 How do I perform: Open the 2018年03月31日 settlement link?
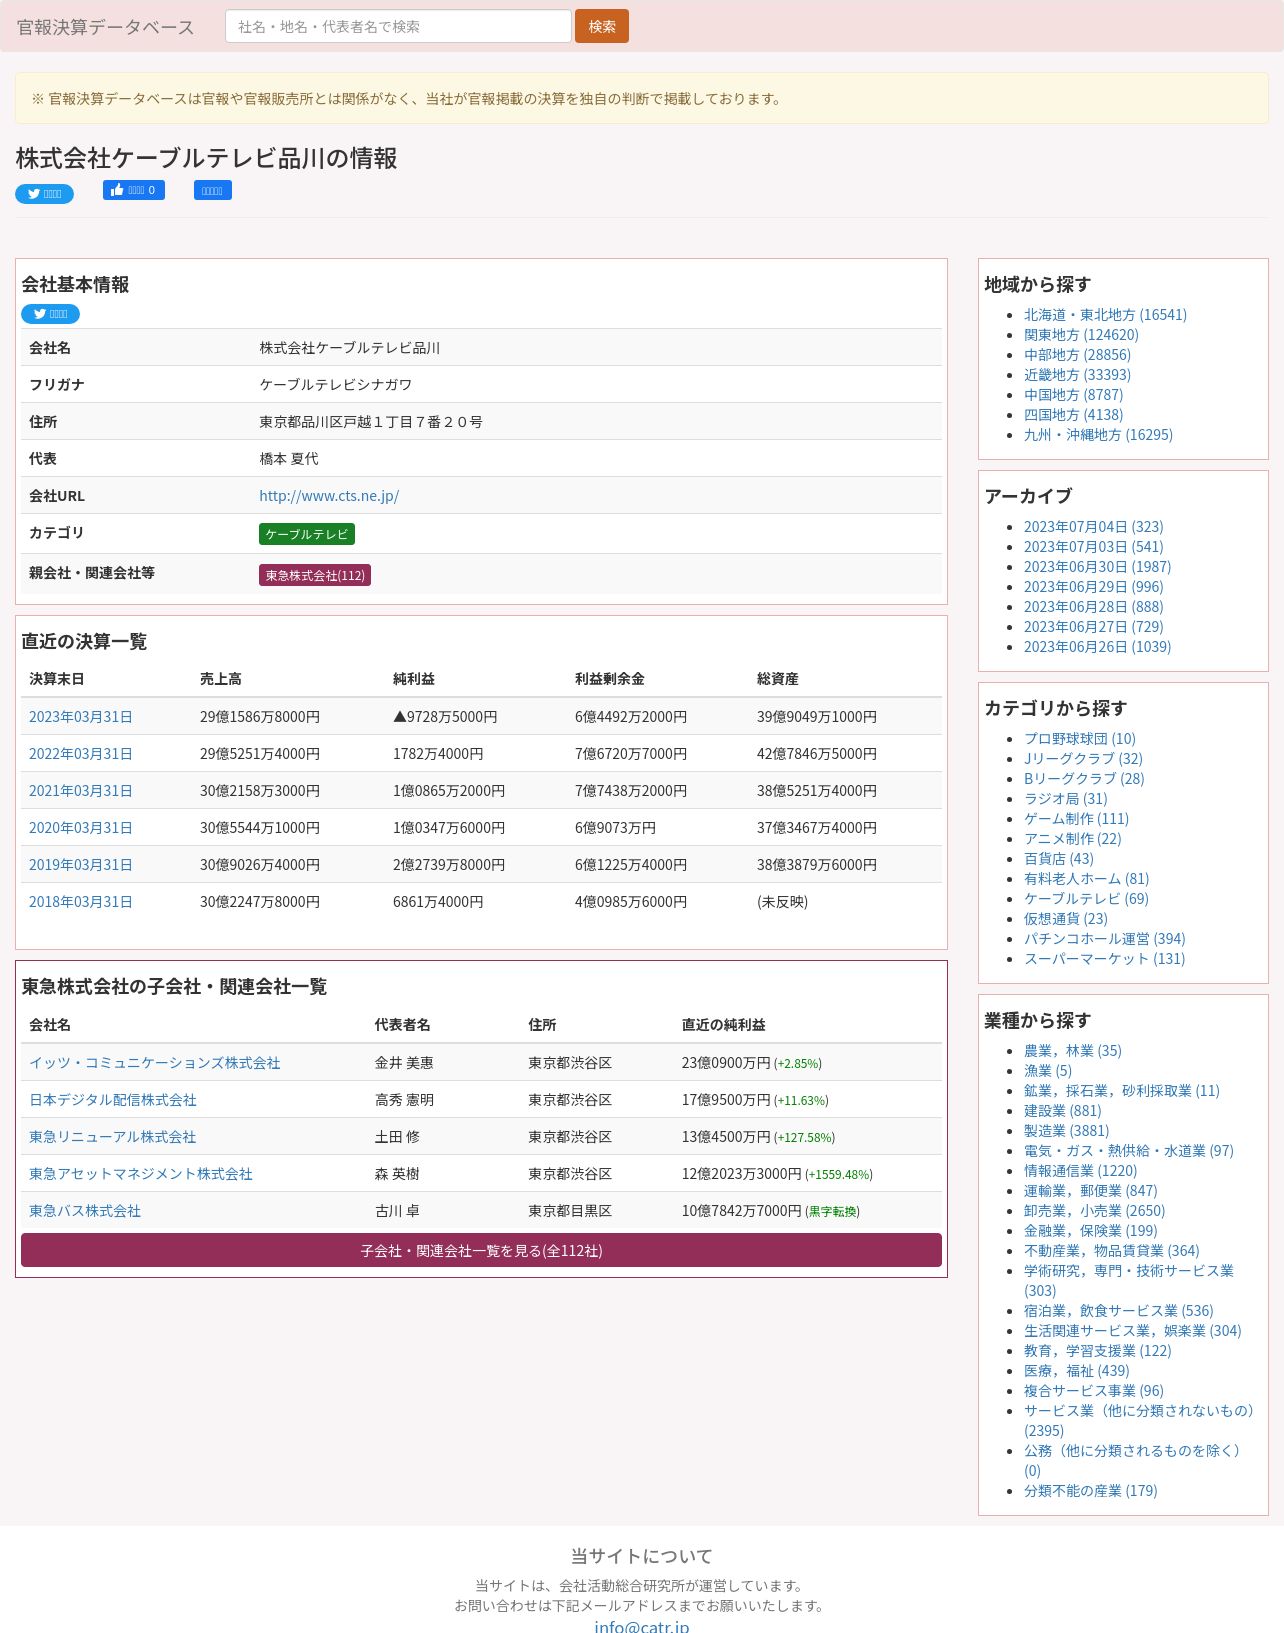[x=81, y=902]
